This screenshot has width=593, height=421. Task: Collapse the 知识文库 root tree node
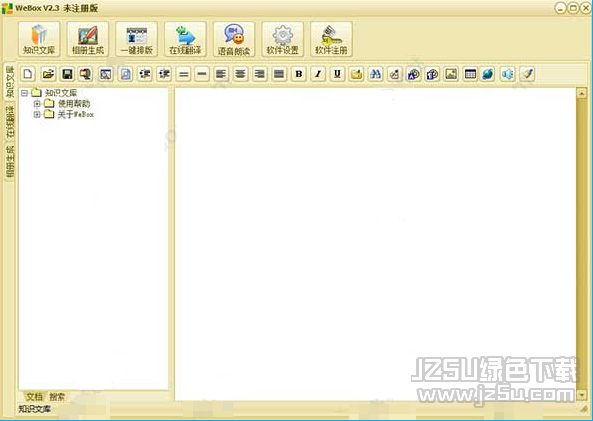[25, 93]
